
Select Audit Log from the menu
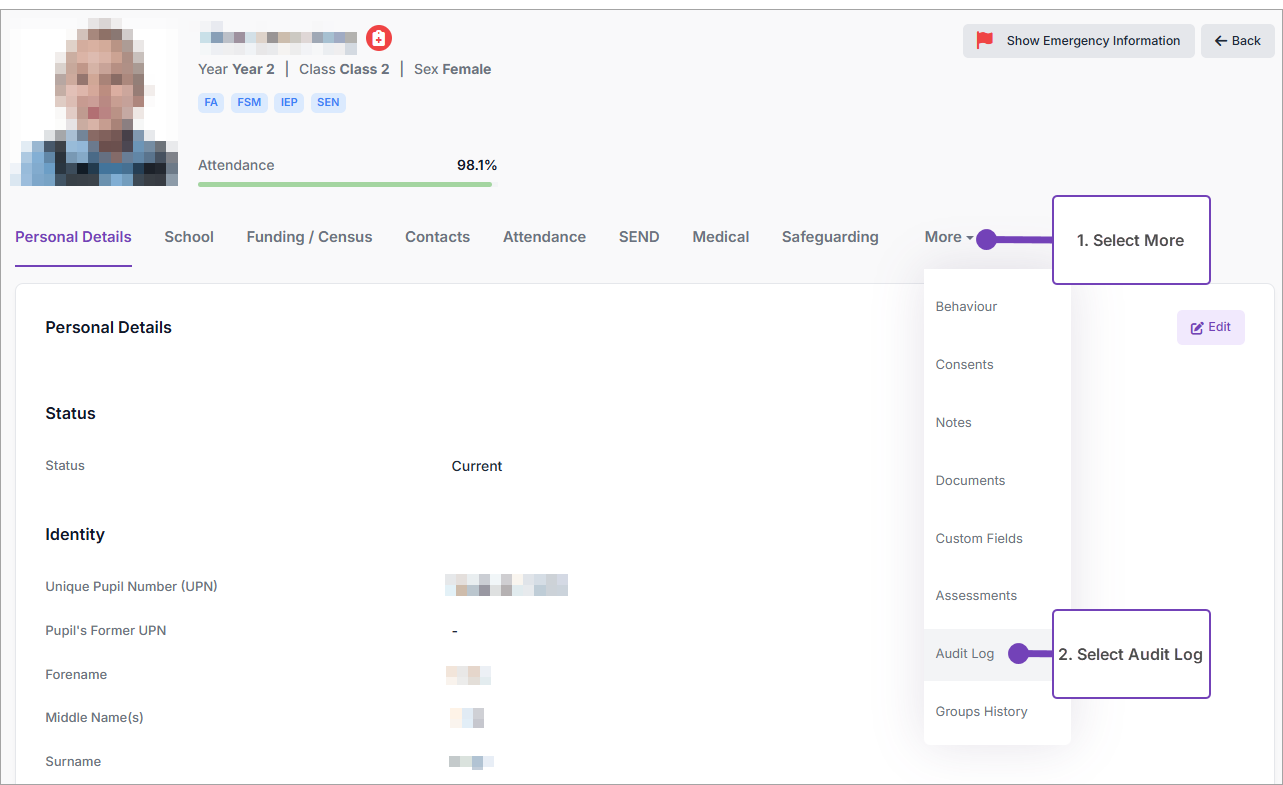click(x=965, y=654)
